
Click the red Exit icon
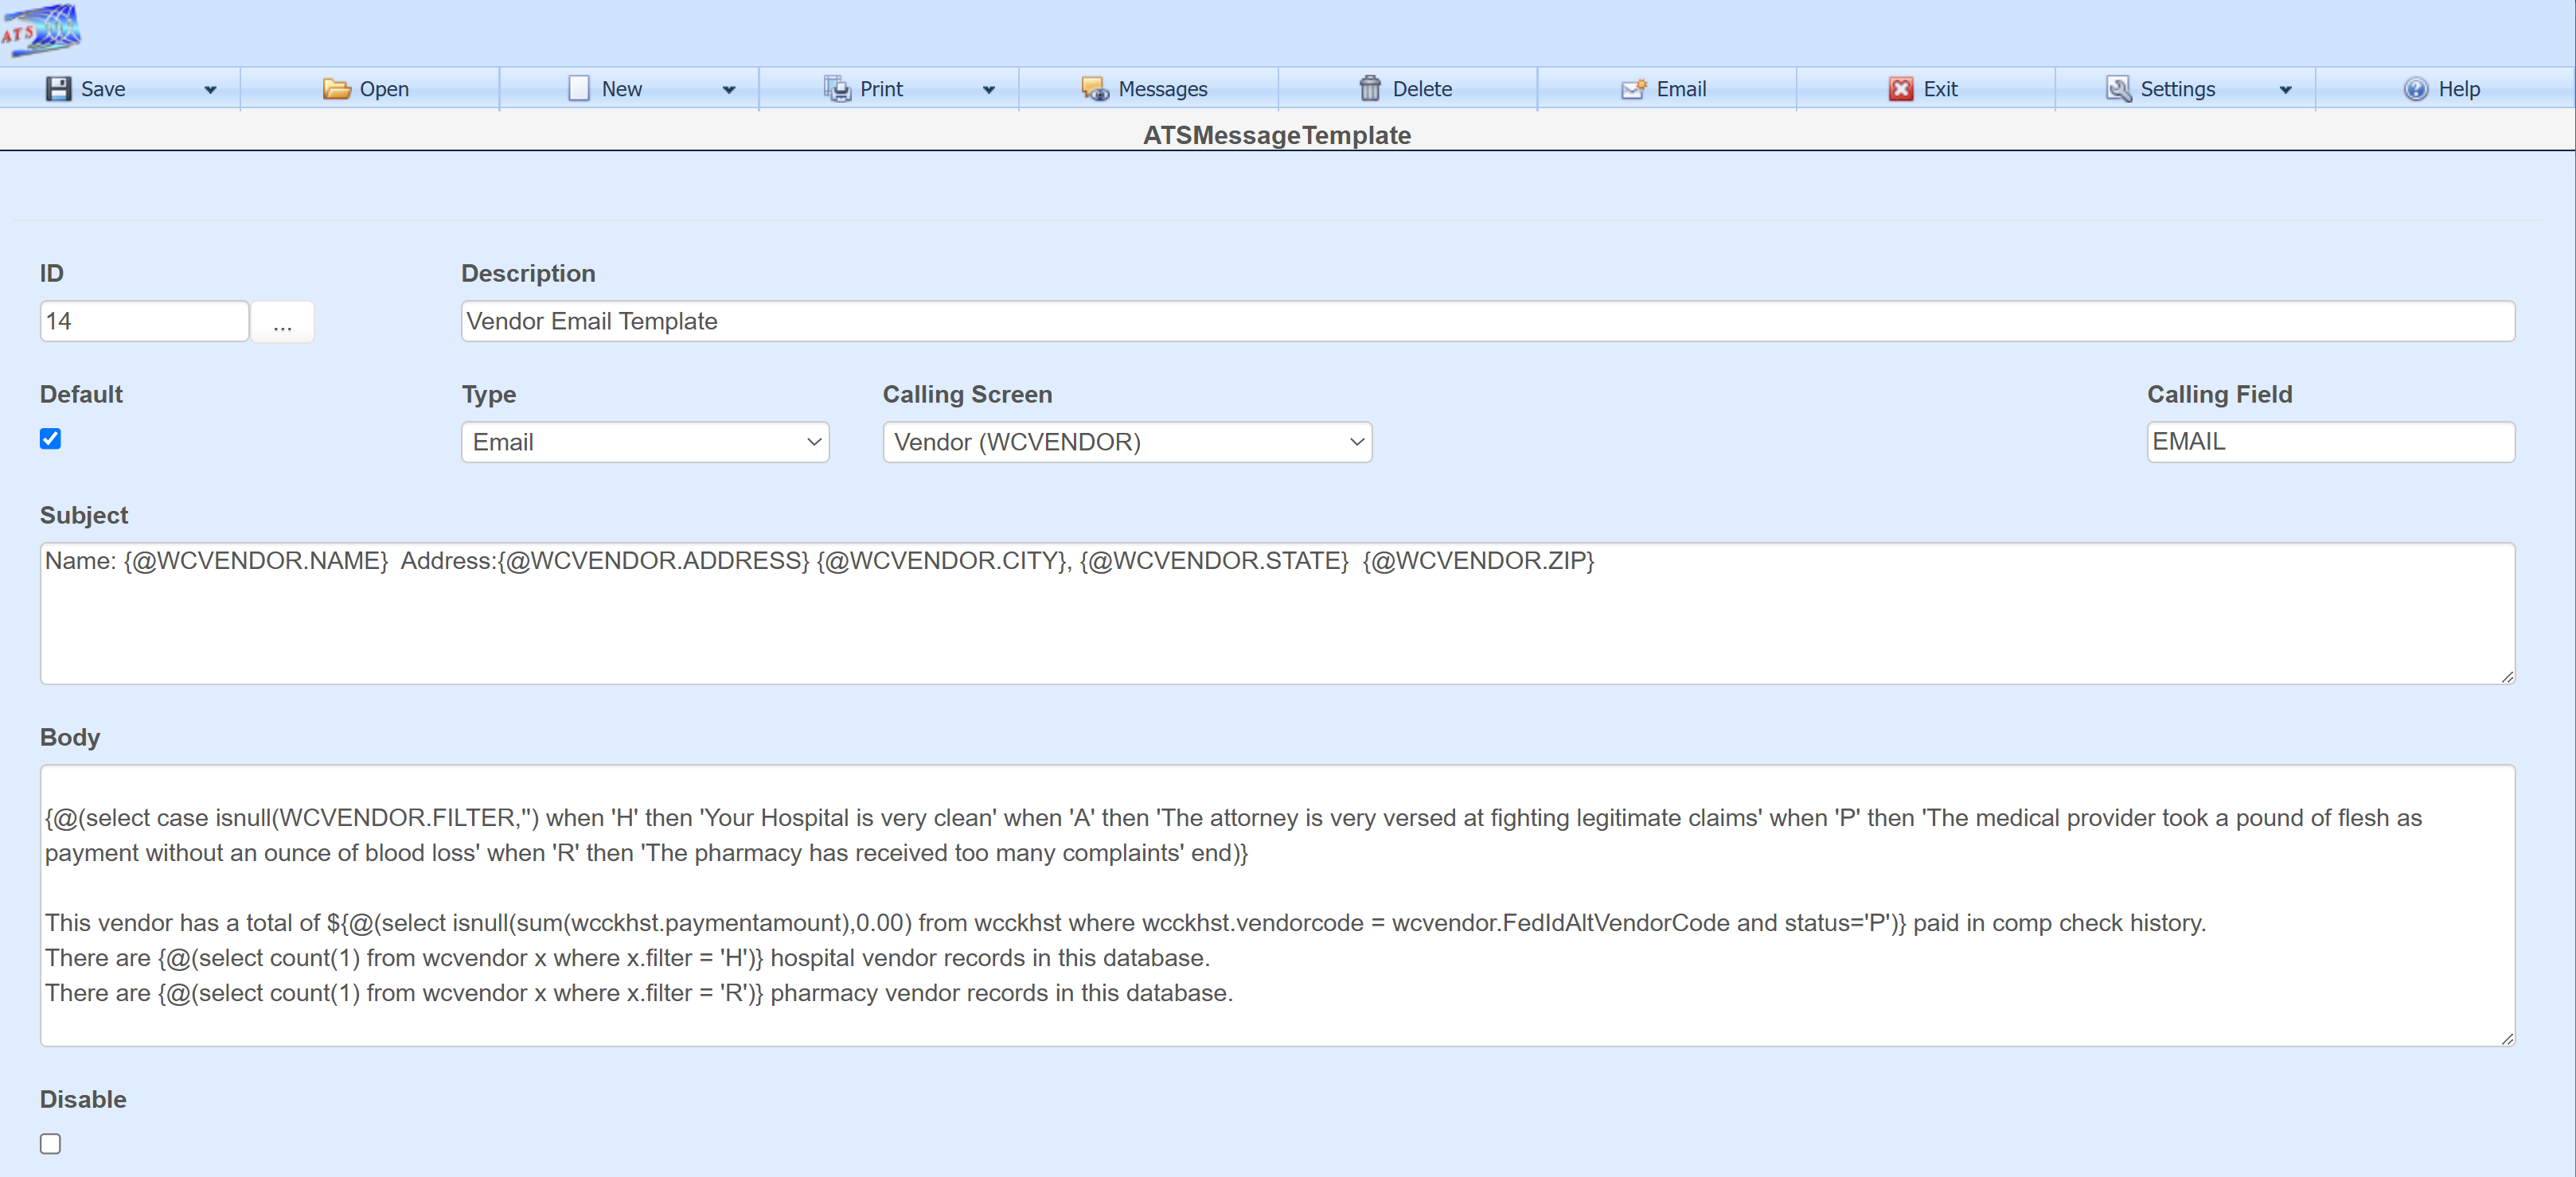pyautogui.click(x=1900, y=89)
